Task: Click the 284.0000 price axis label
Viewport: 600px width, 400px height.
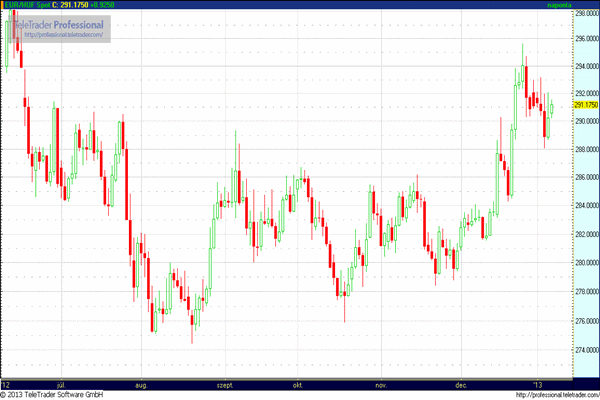Action: (585, 206)
